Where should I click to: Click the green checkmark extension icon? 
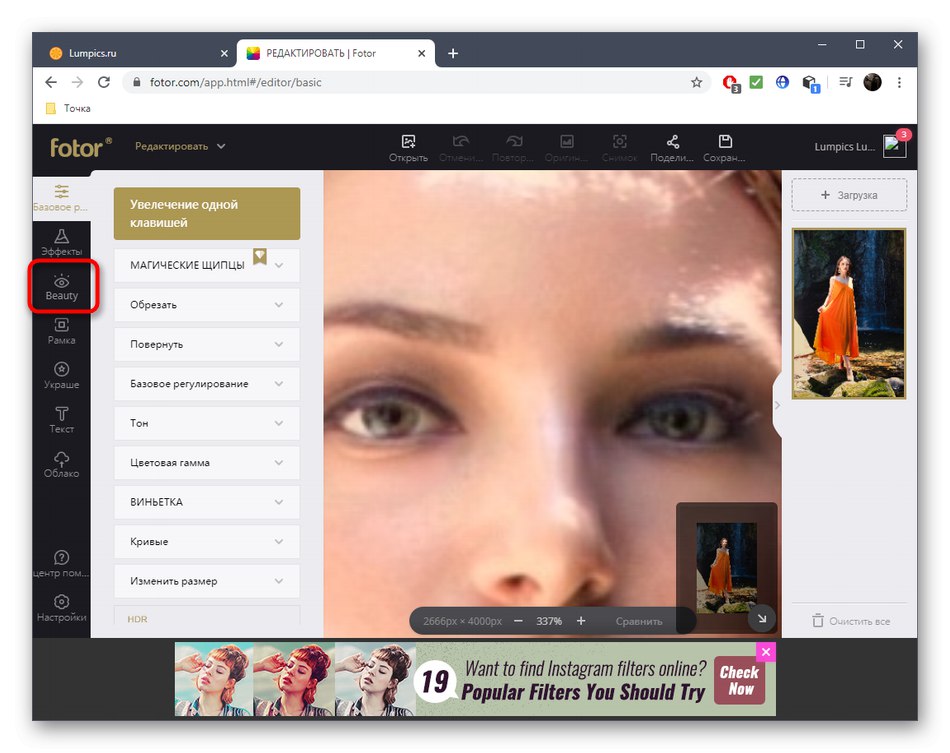point(756,82)
